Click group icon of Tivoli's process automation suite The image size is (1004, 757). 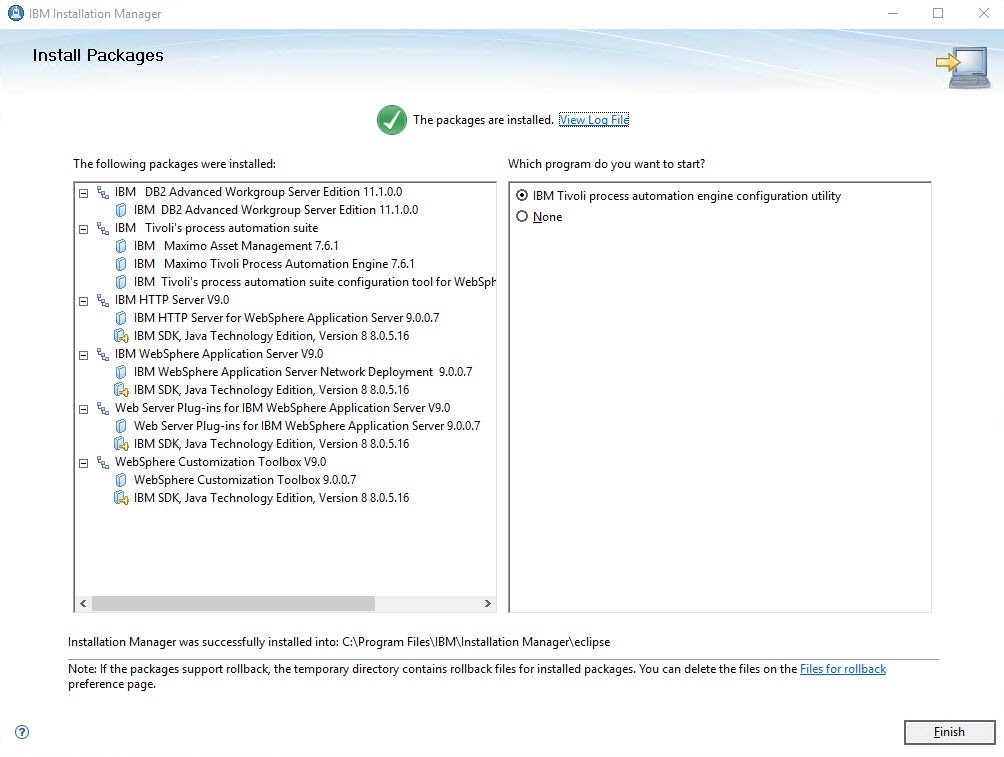102,228
